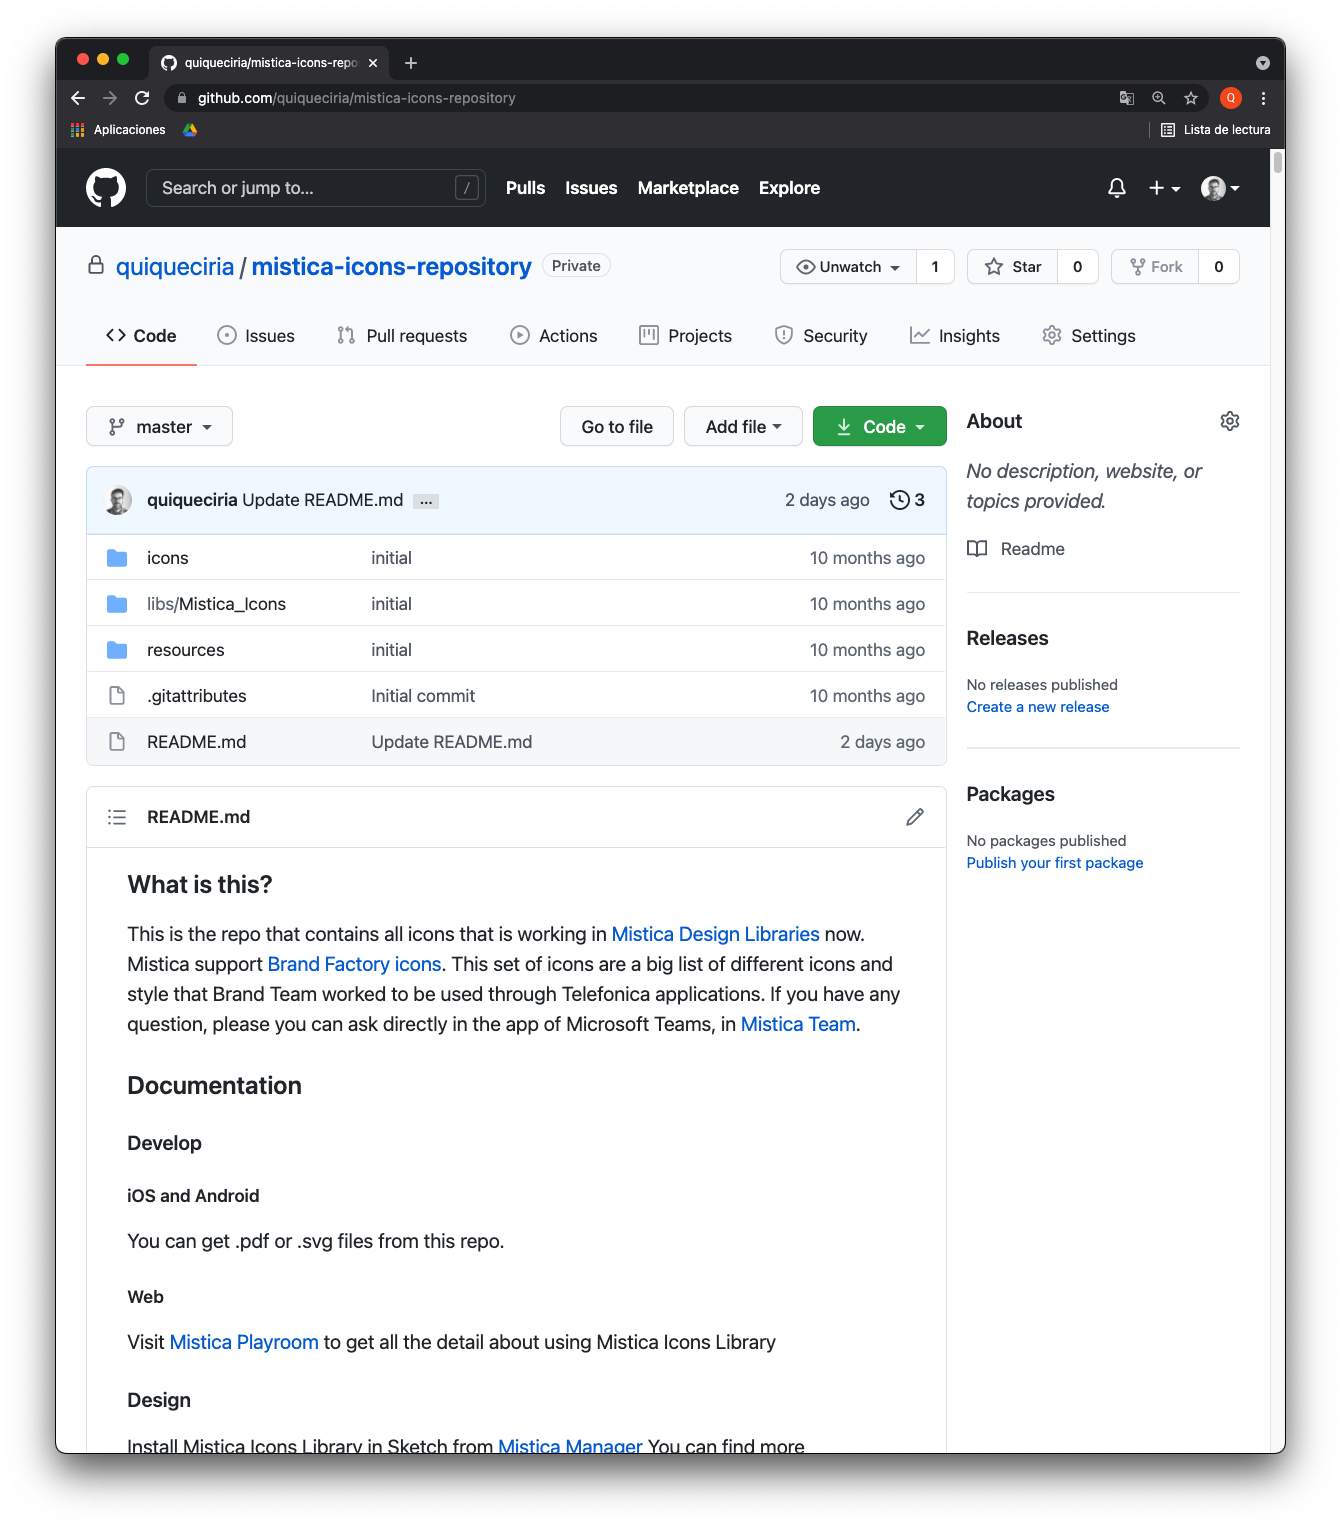1341x1527 pixels.
Task: Star the repository
Action: (x=1013, y=267)
